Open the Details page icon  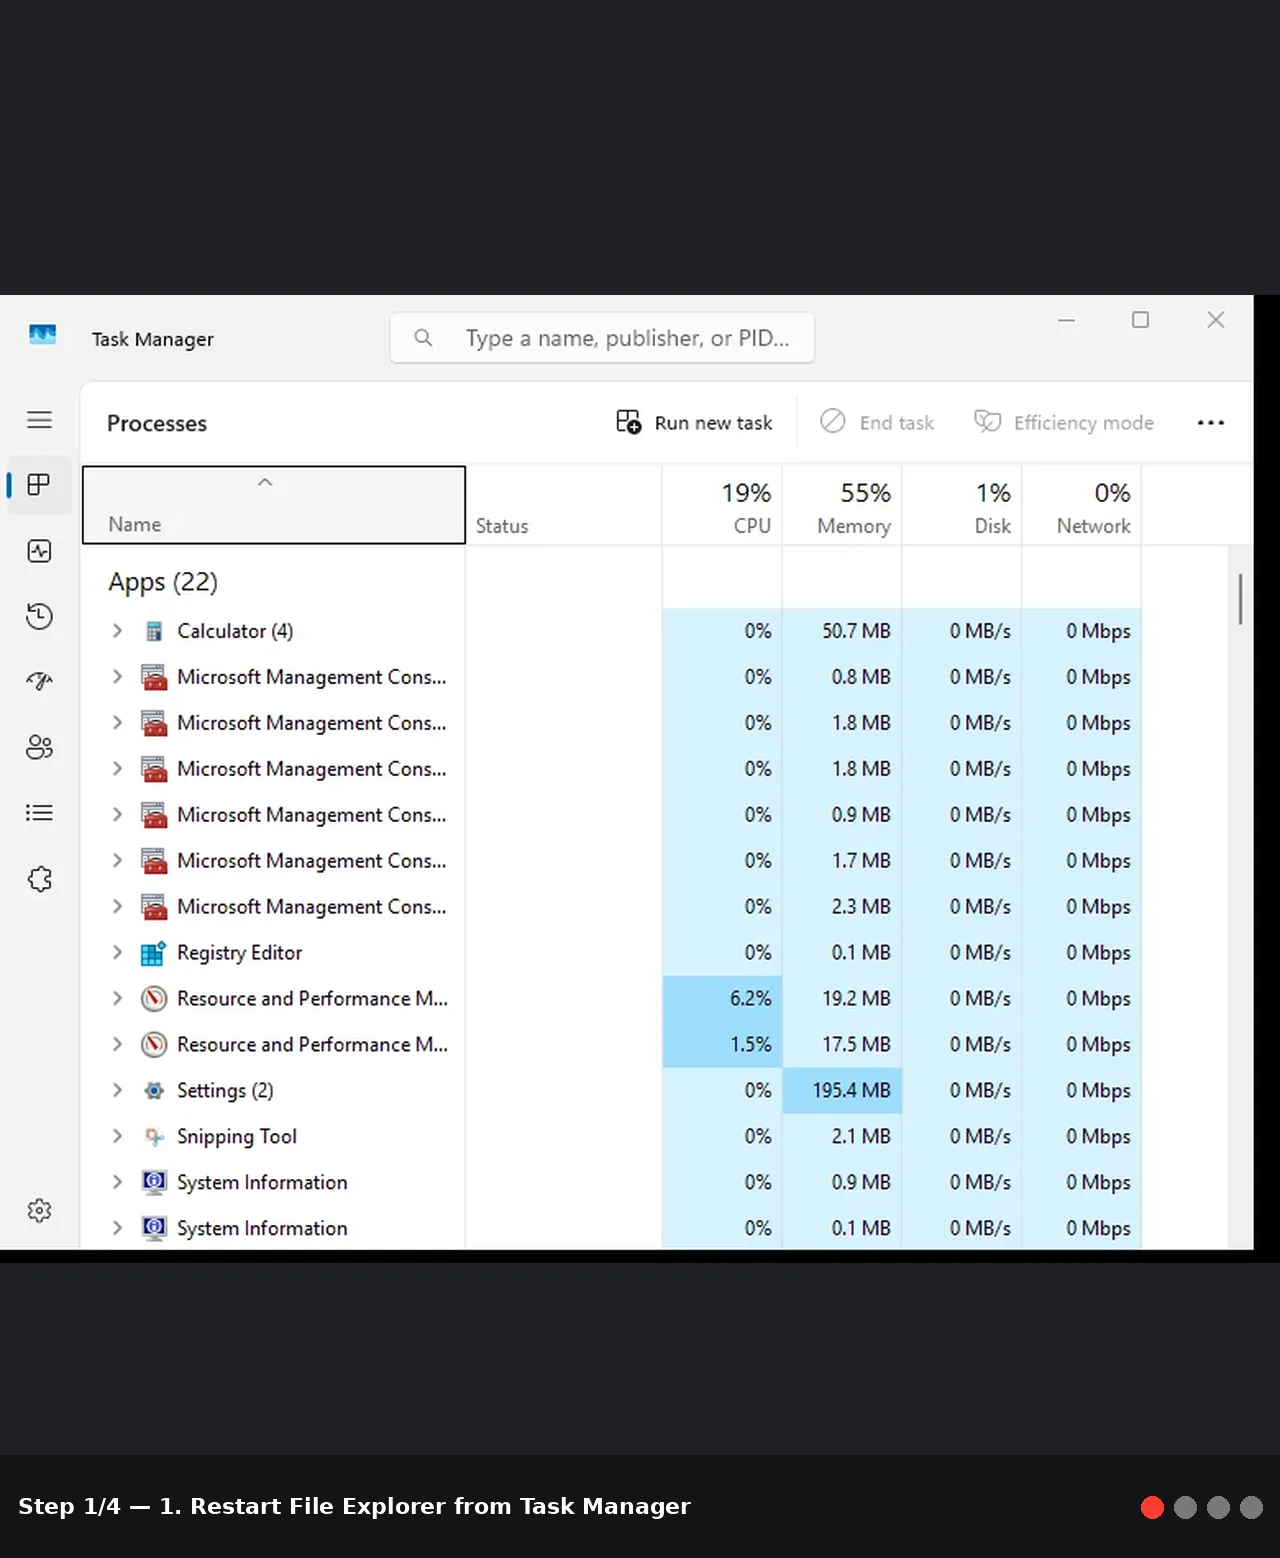[x=39, y=813]
